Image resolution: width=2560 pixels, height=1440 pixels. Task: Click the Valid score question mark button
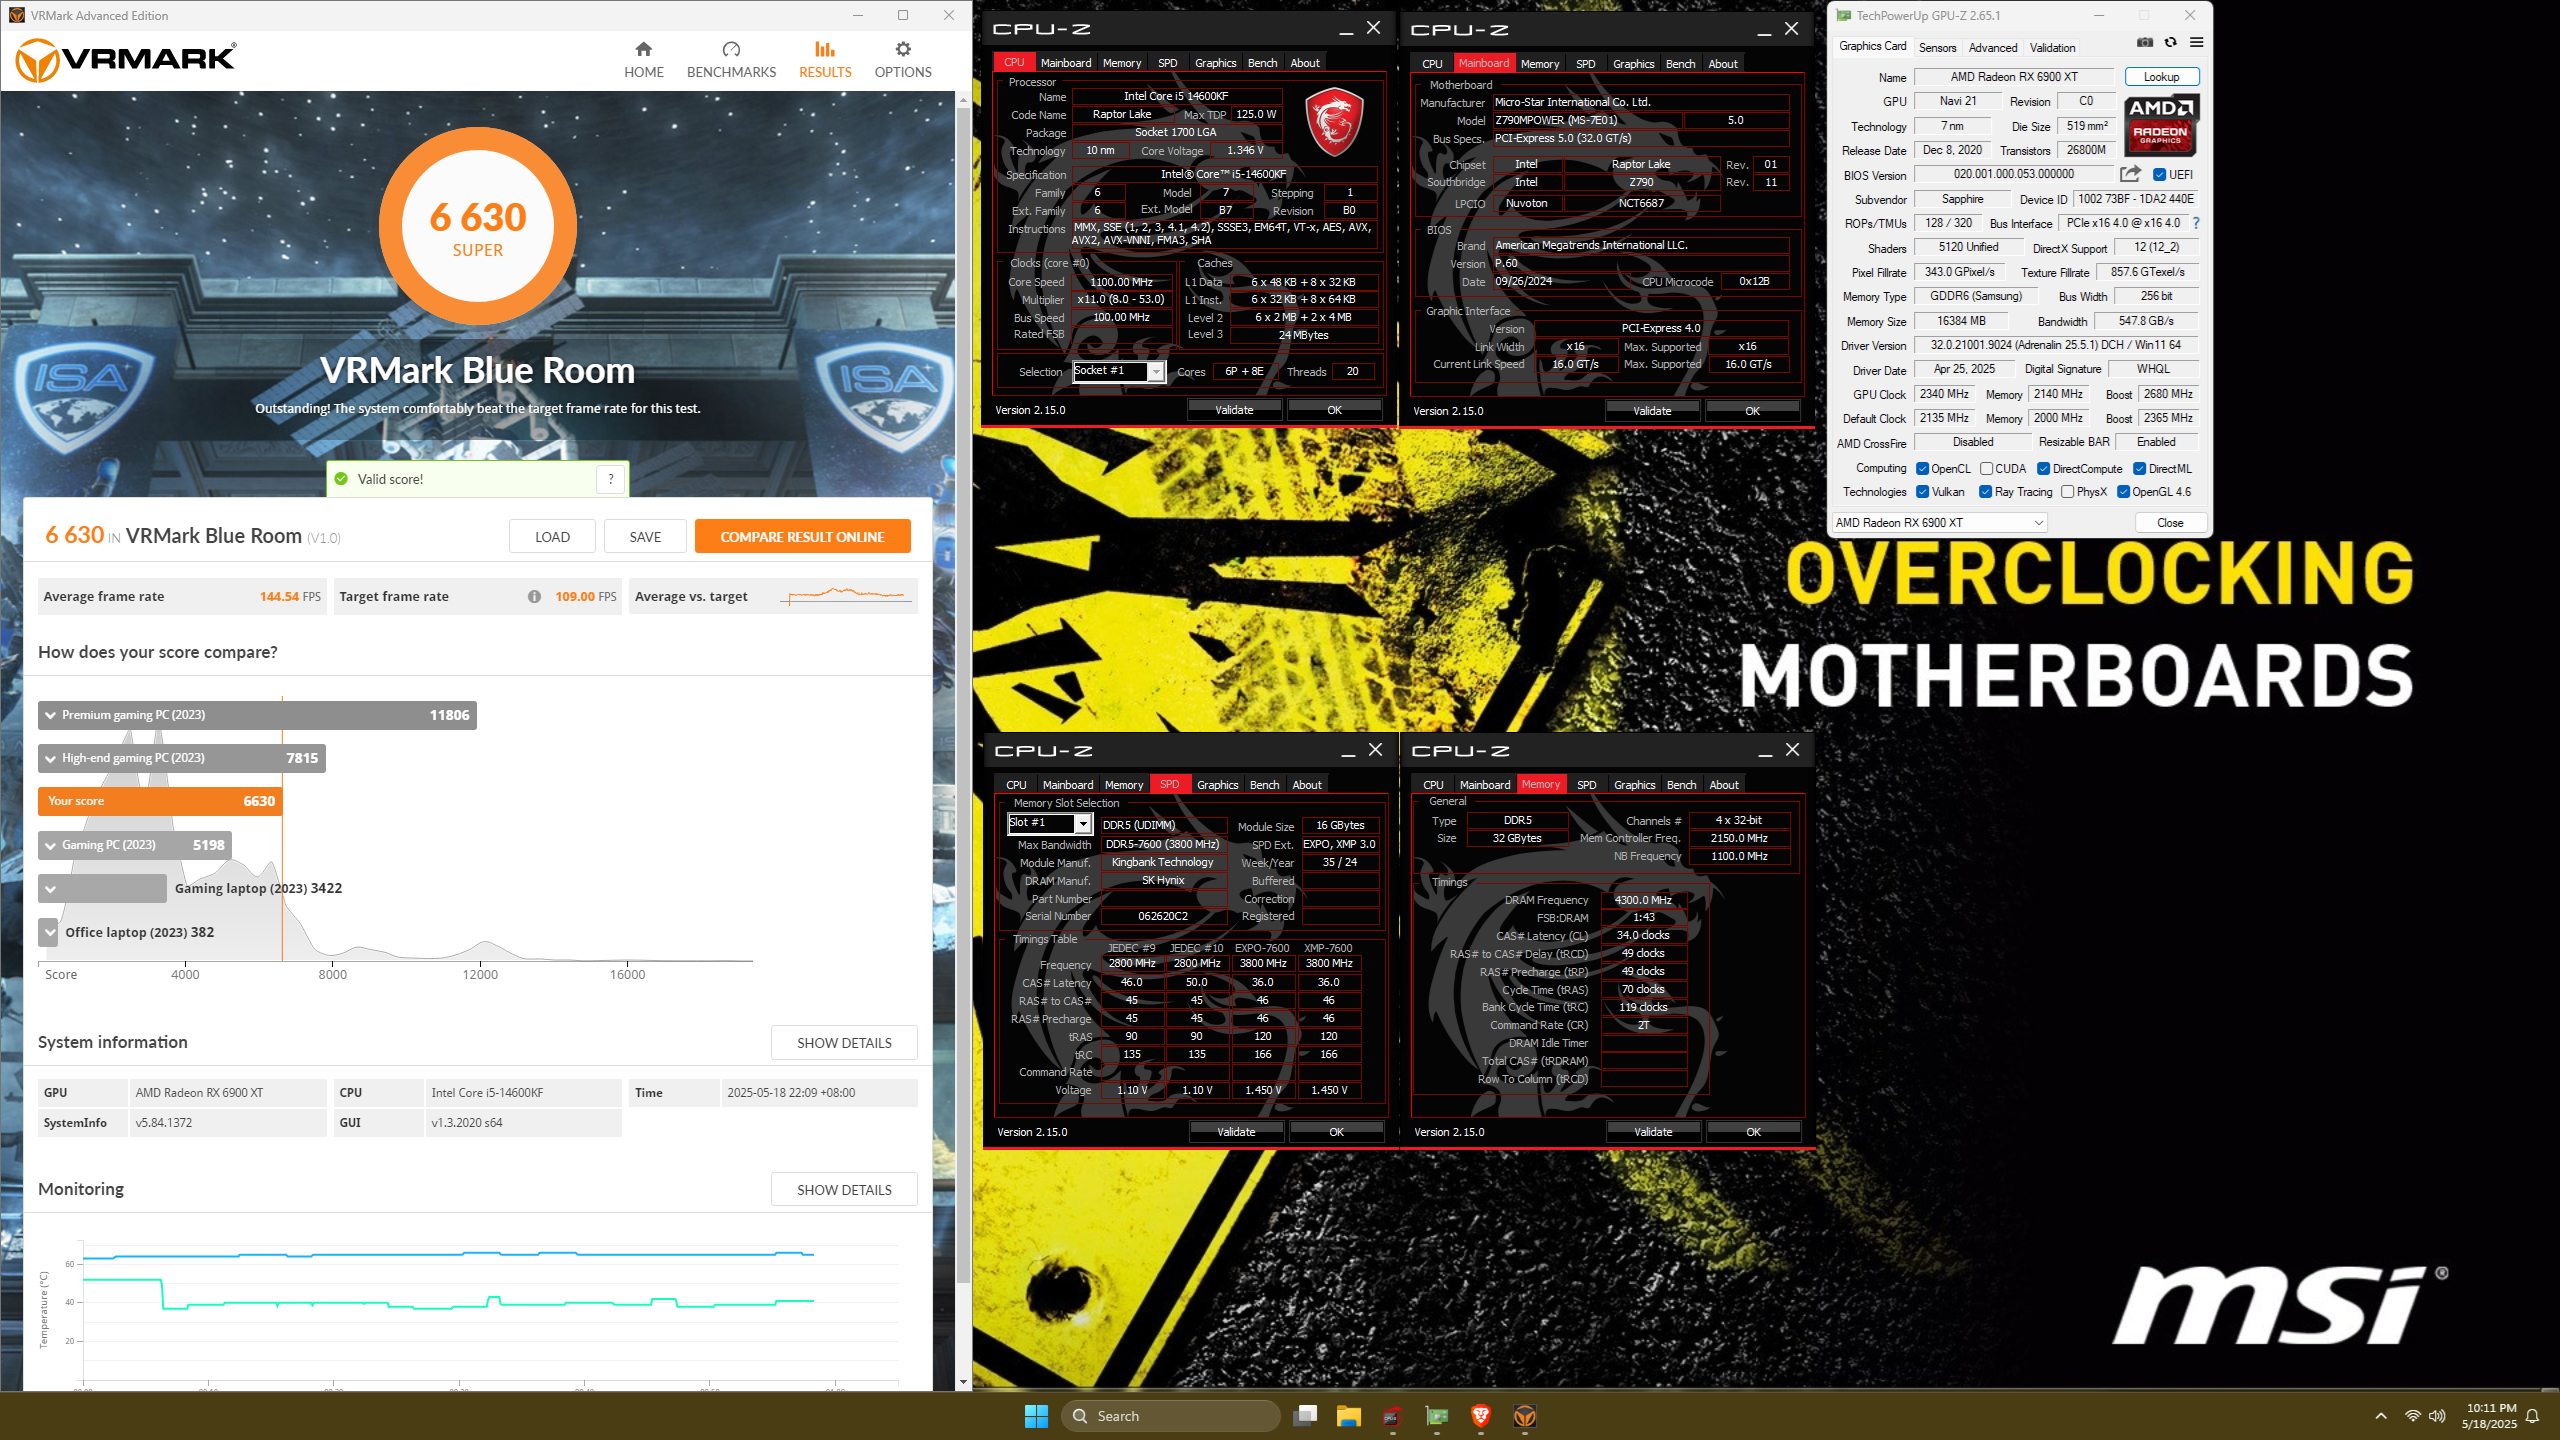tap(611, 479)
